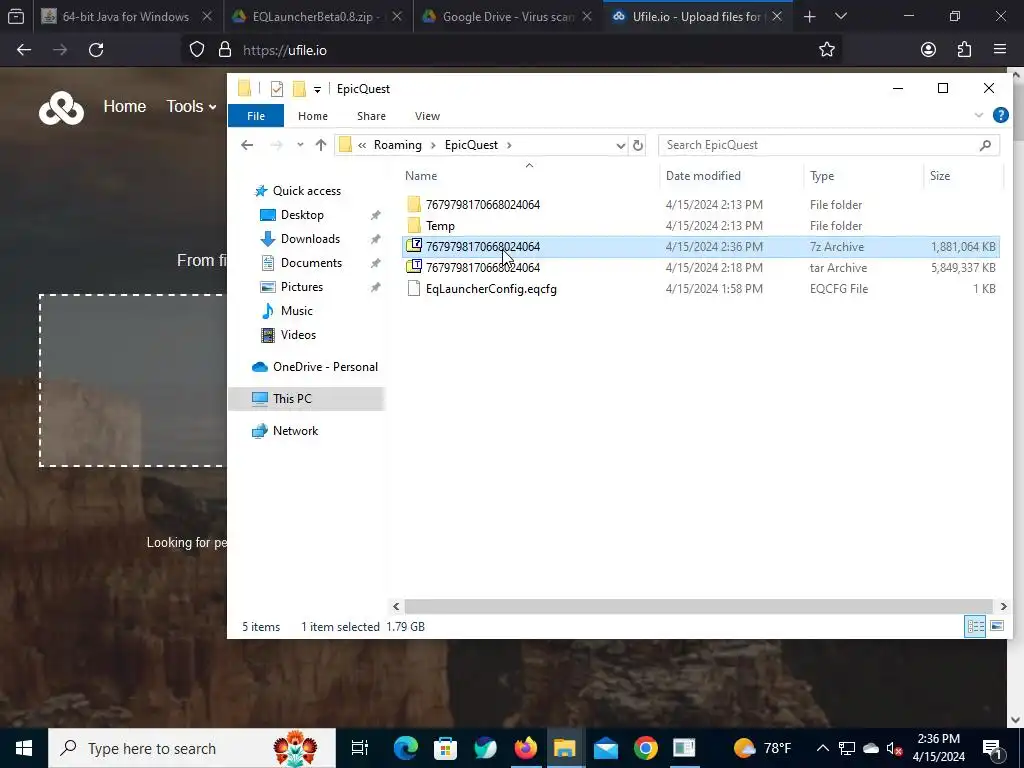
Task: List all browser tabs dropdown
Action: (841, 17)
